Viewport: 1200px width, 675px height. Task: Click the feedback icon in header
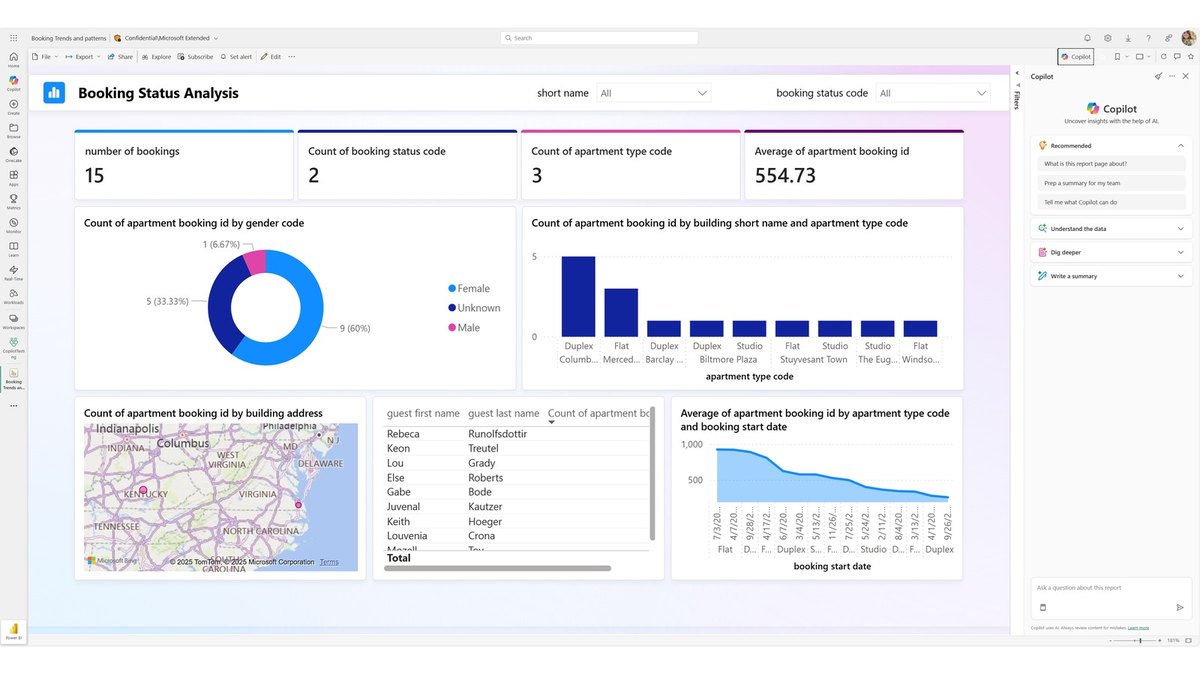pyautogui.click(x=1168, y=37)
